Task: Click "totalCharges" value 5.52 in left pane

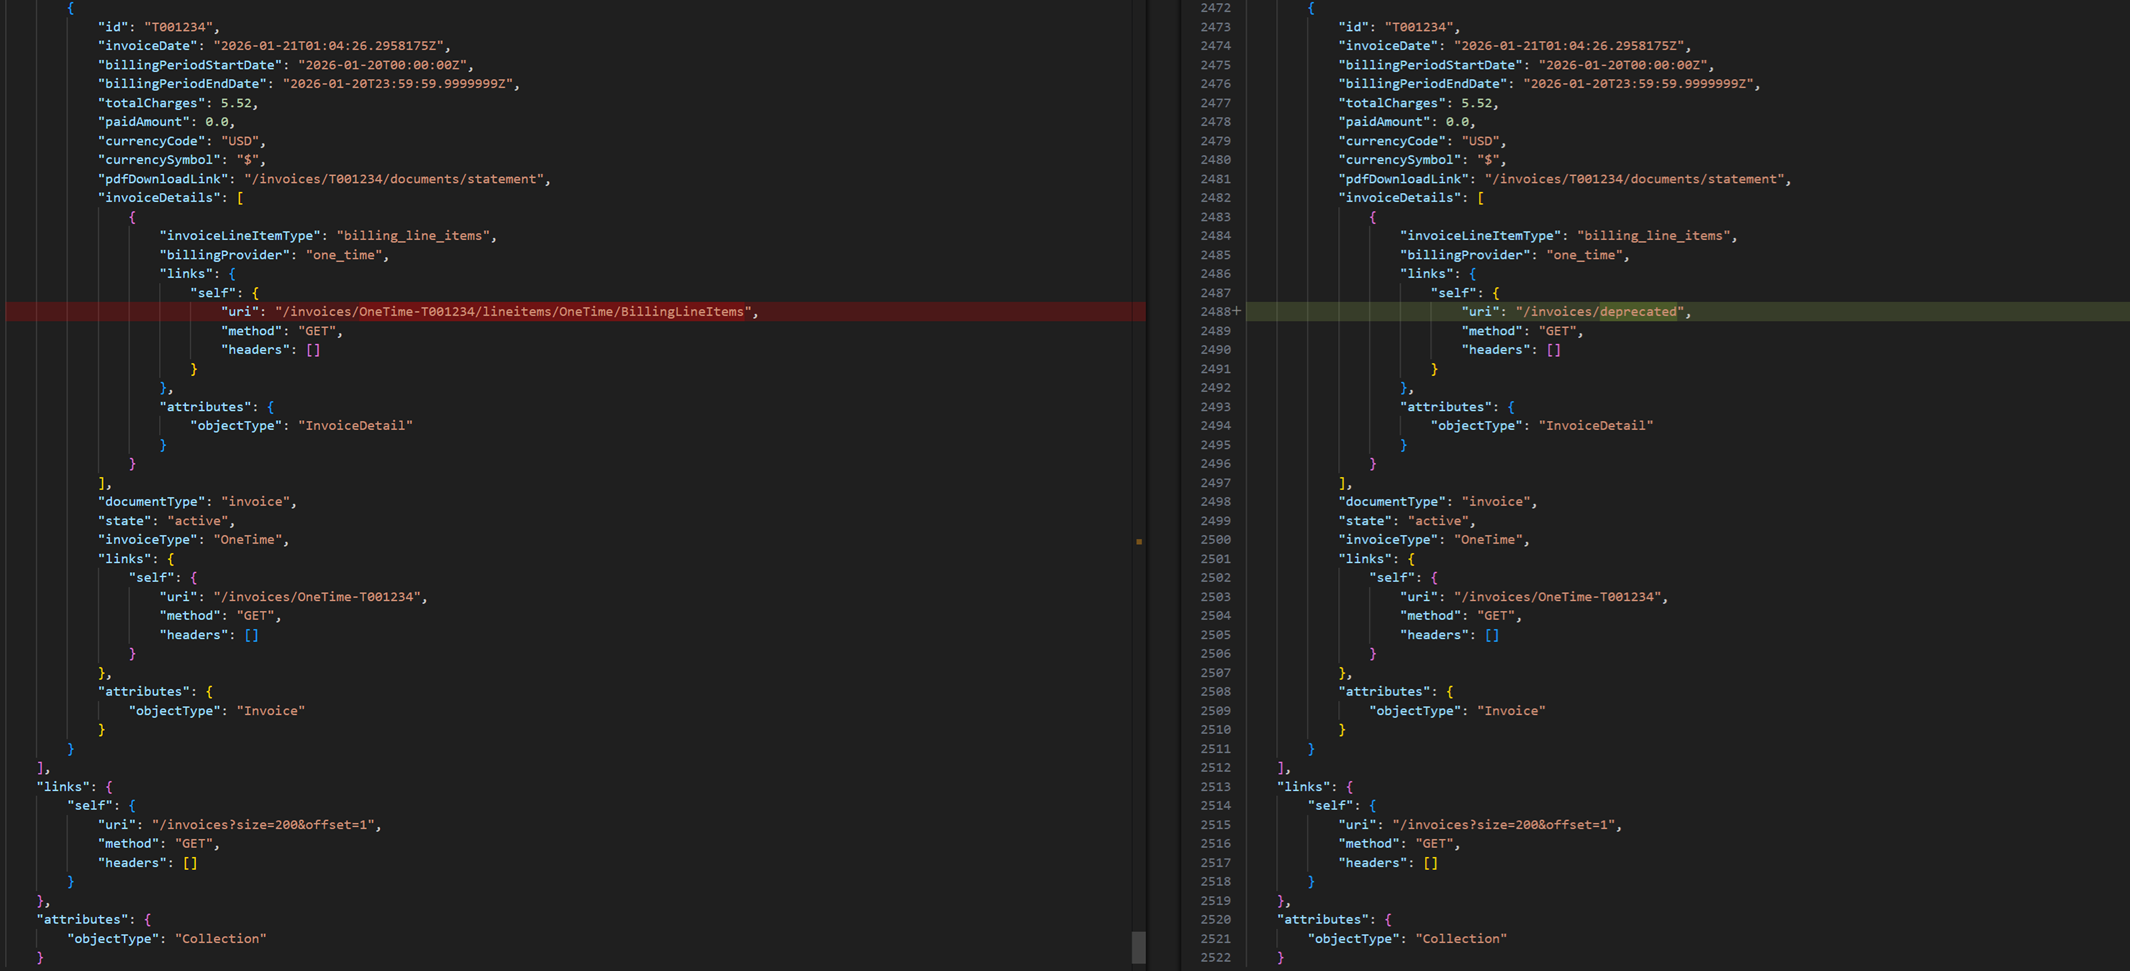Action: click(236, 103)
